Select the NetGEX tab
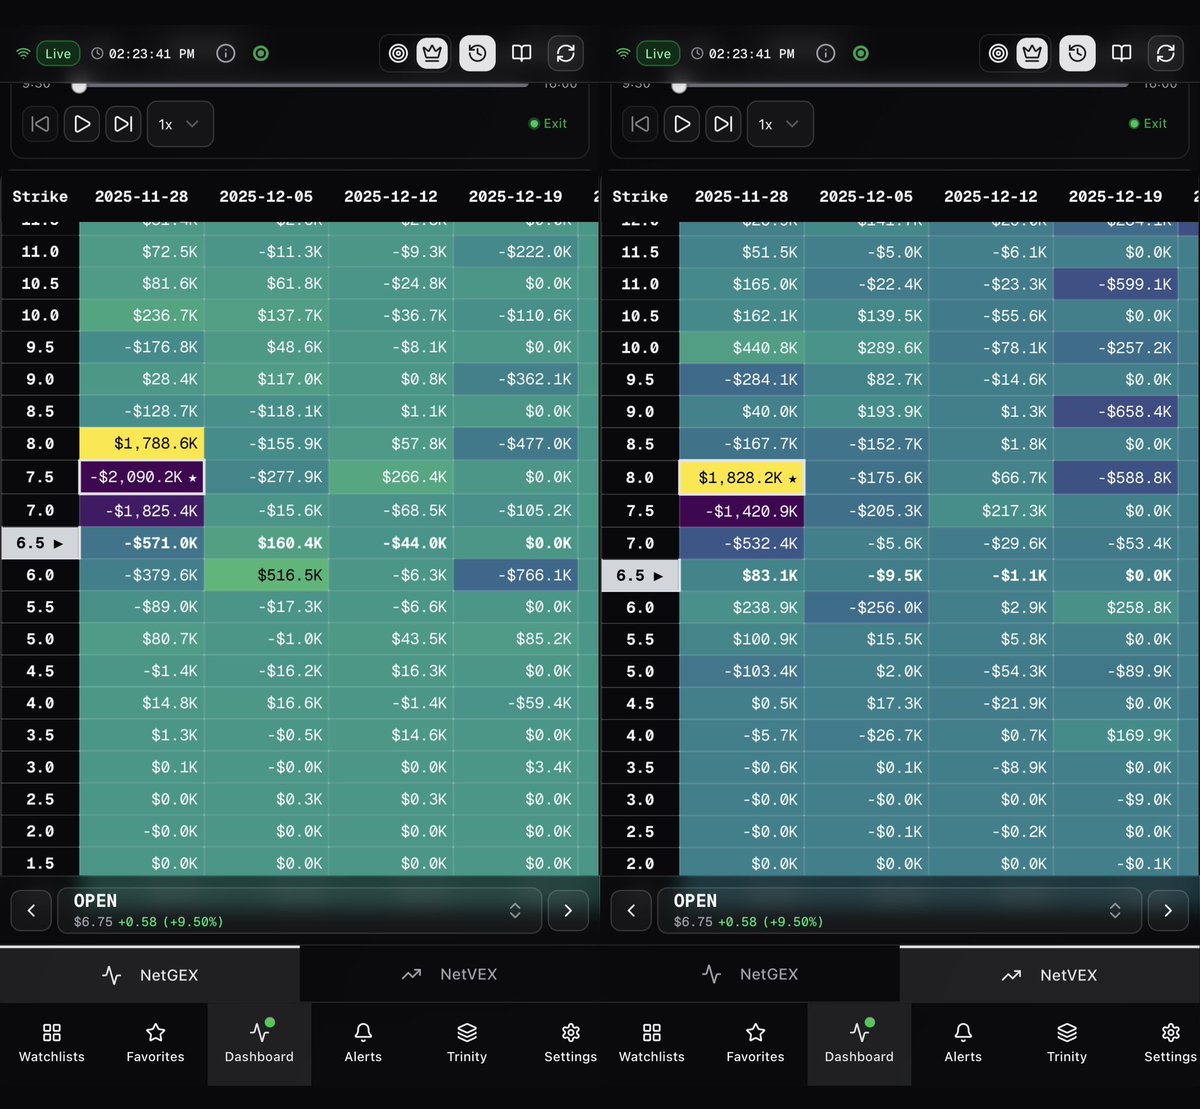The image size is (1200, 1109). coord(150,973)
